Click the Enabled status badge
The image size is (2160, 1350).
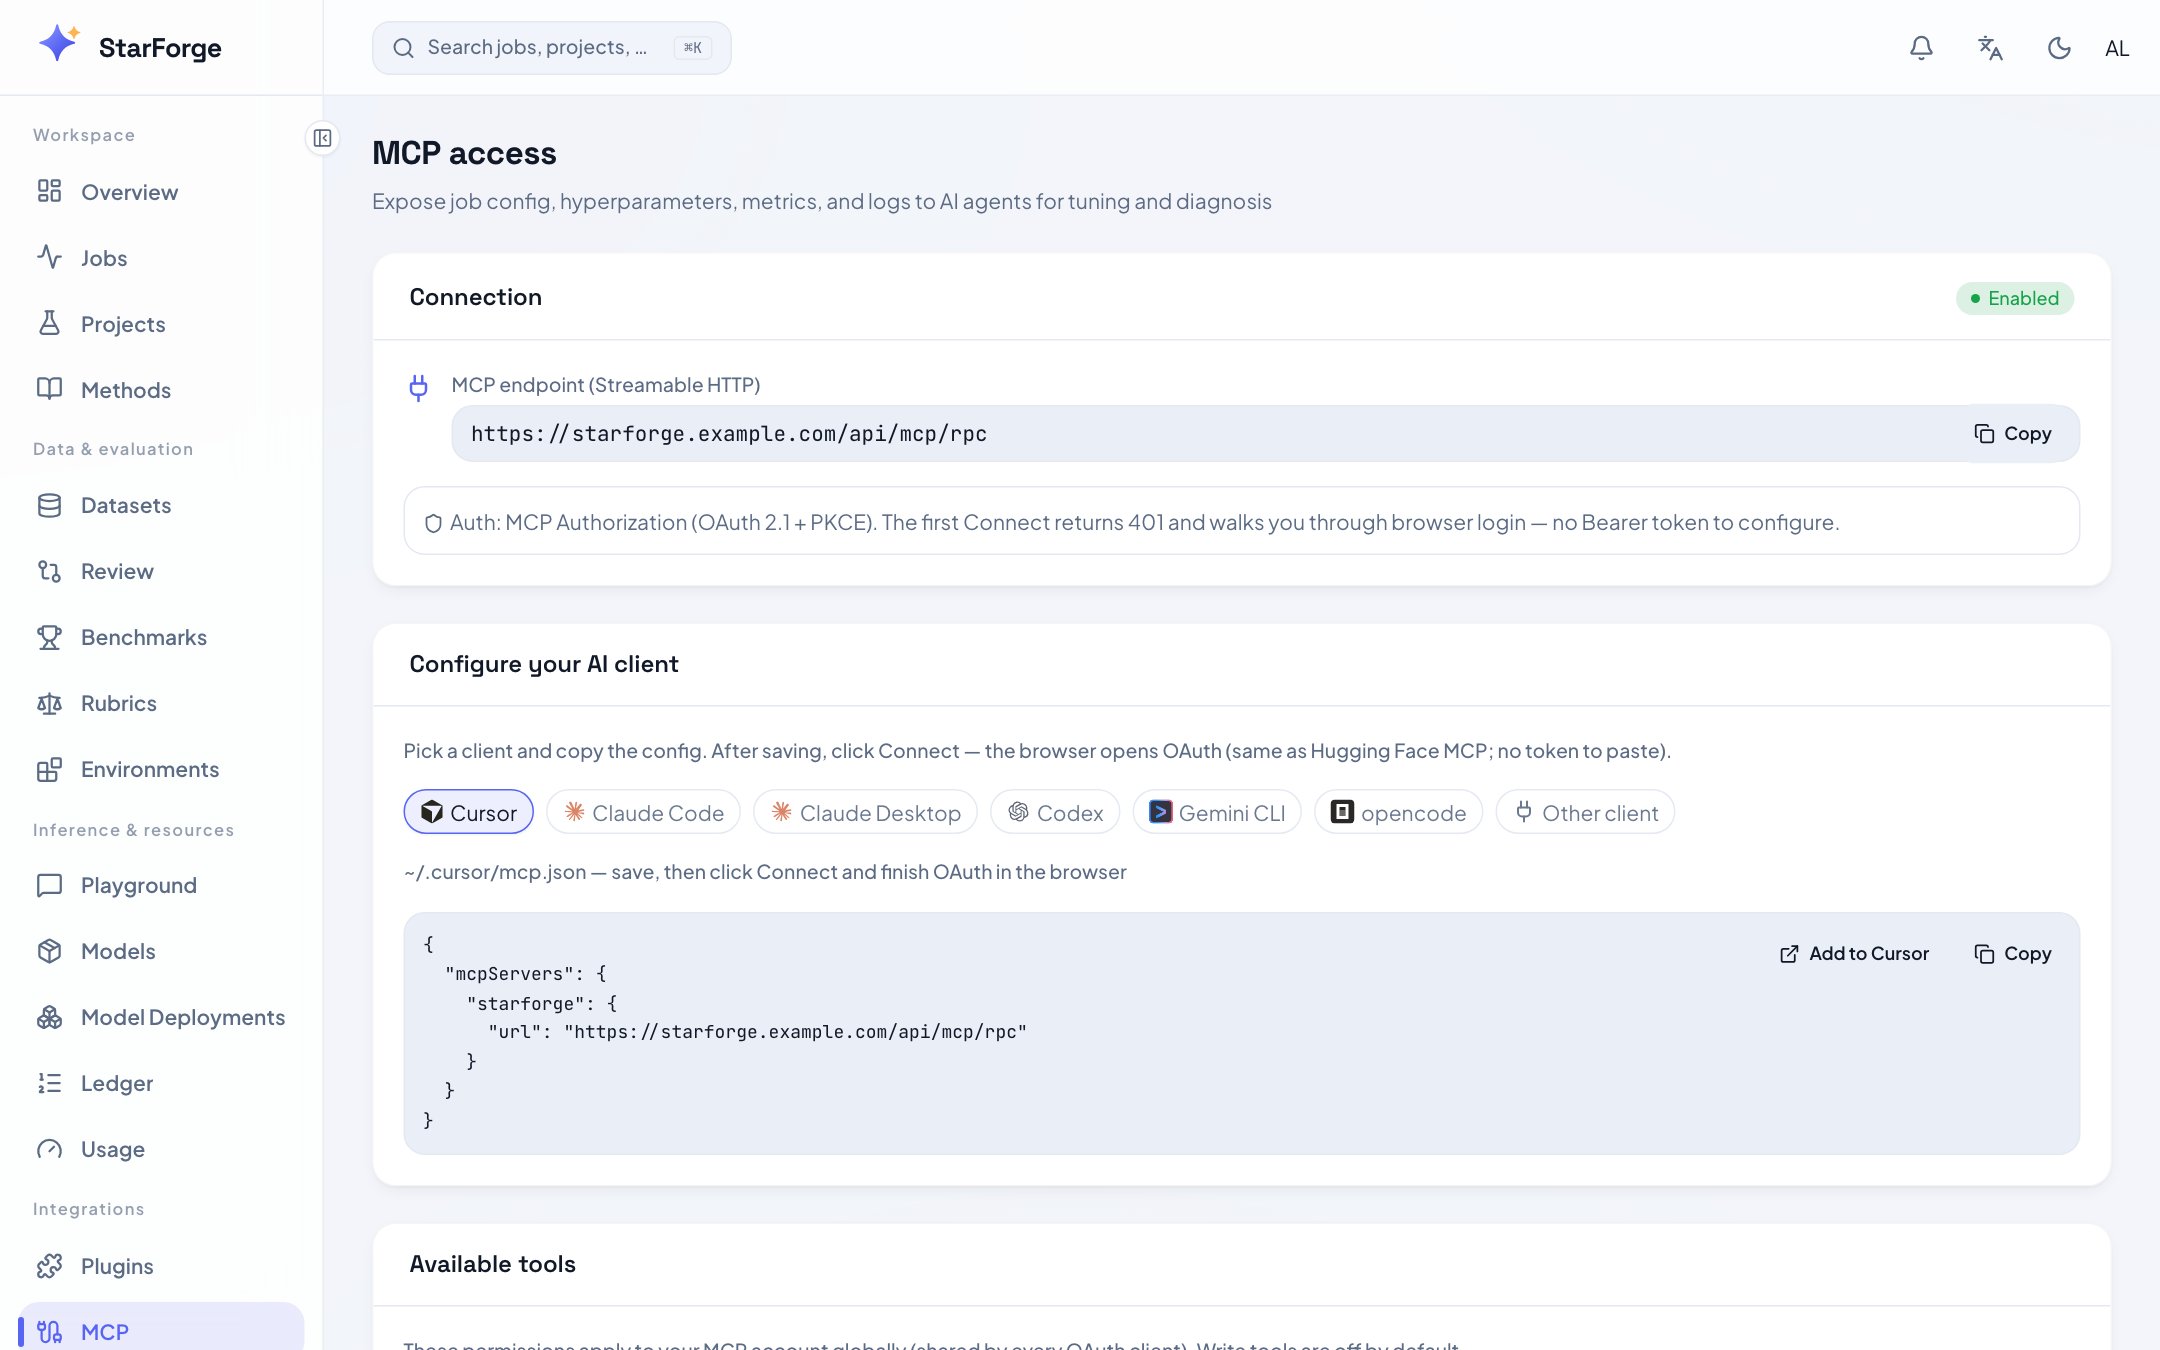pyautogui.click(x=2014, y=298)
